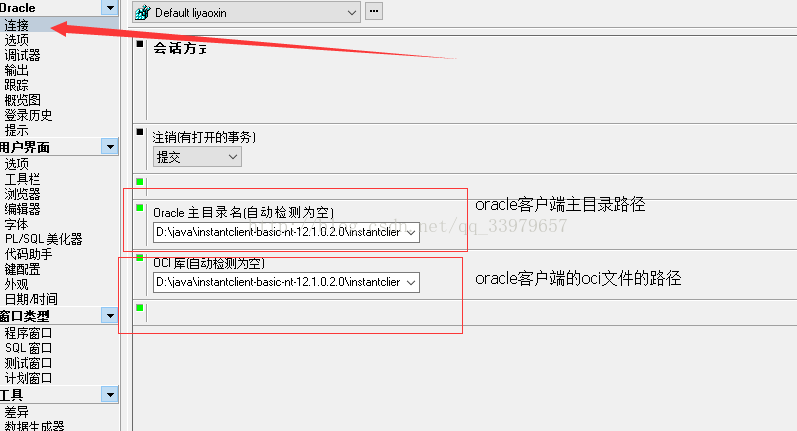Screen dimensions: 797x431
Task: Click the black marker beside 会话方式
Action: (140, 44)
